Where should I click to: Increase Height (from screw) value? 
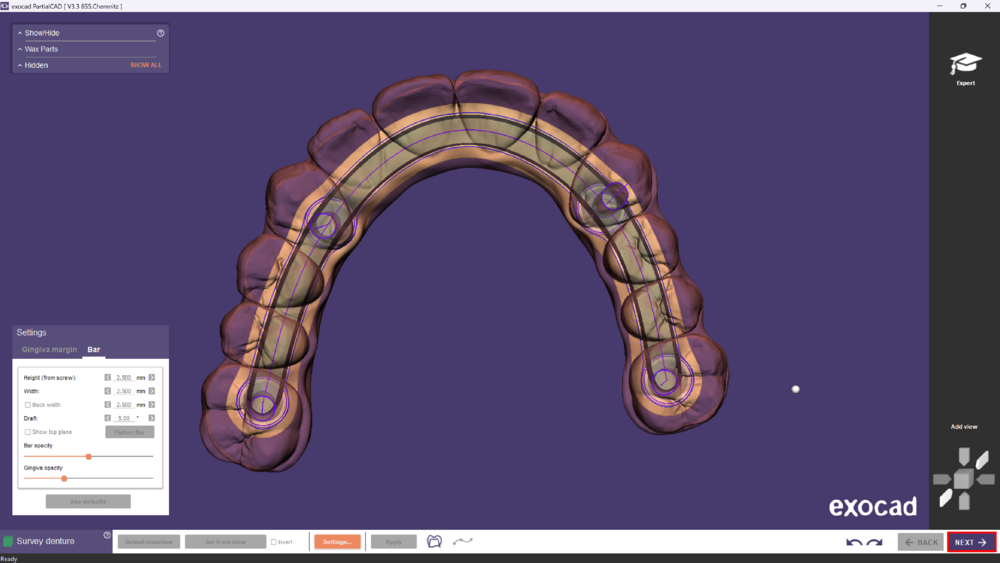pos(152,377)
